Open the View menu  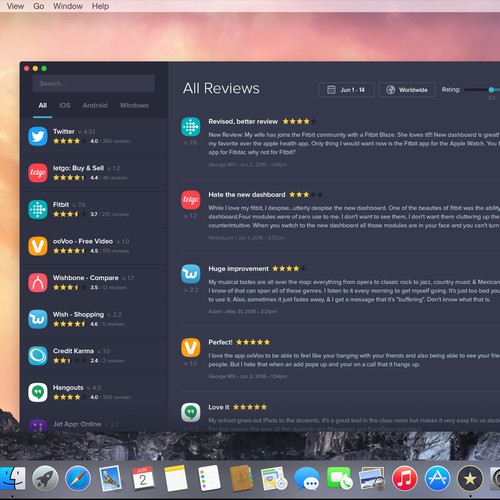click(x=15, y=6)
